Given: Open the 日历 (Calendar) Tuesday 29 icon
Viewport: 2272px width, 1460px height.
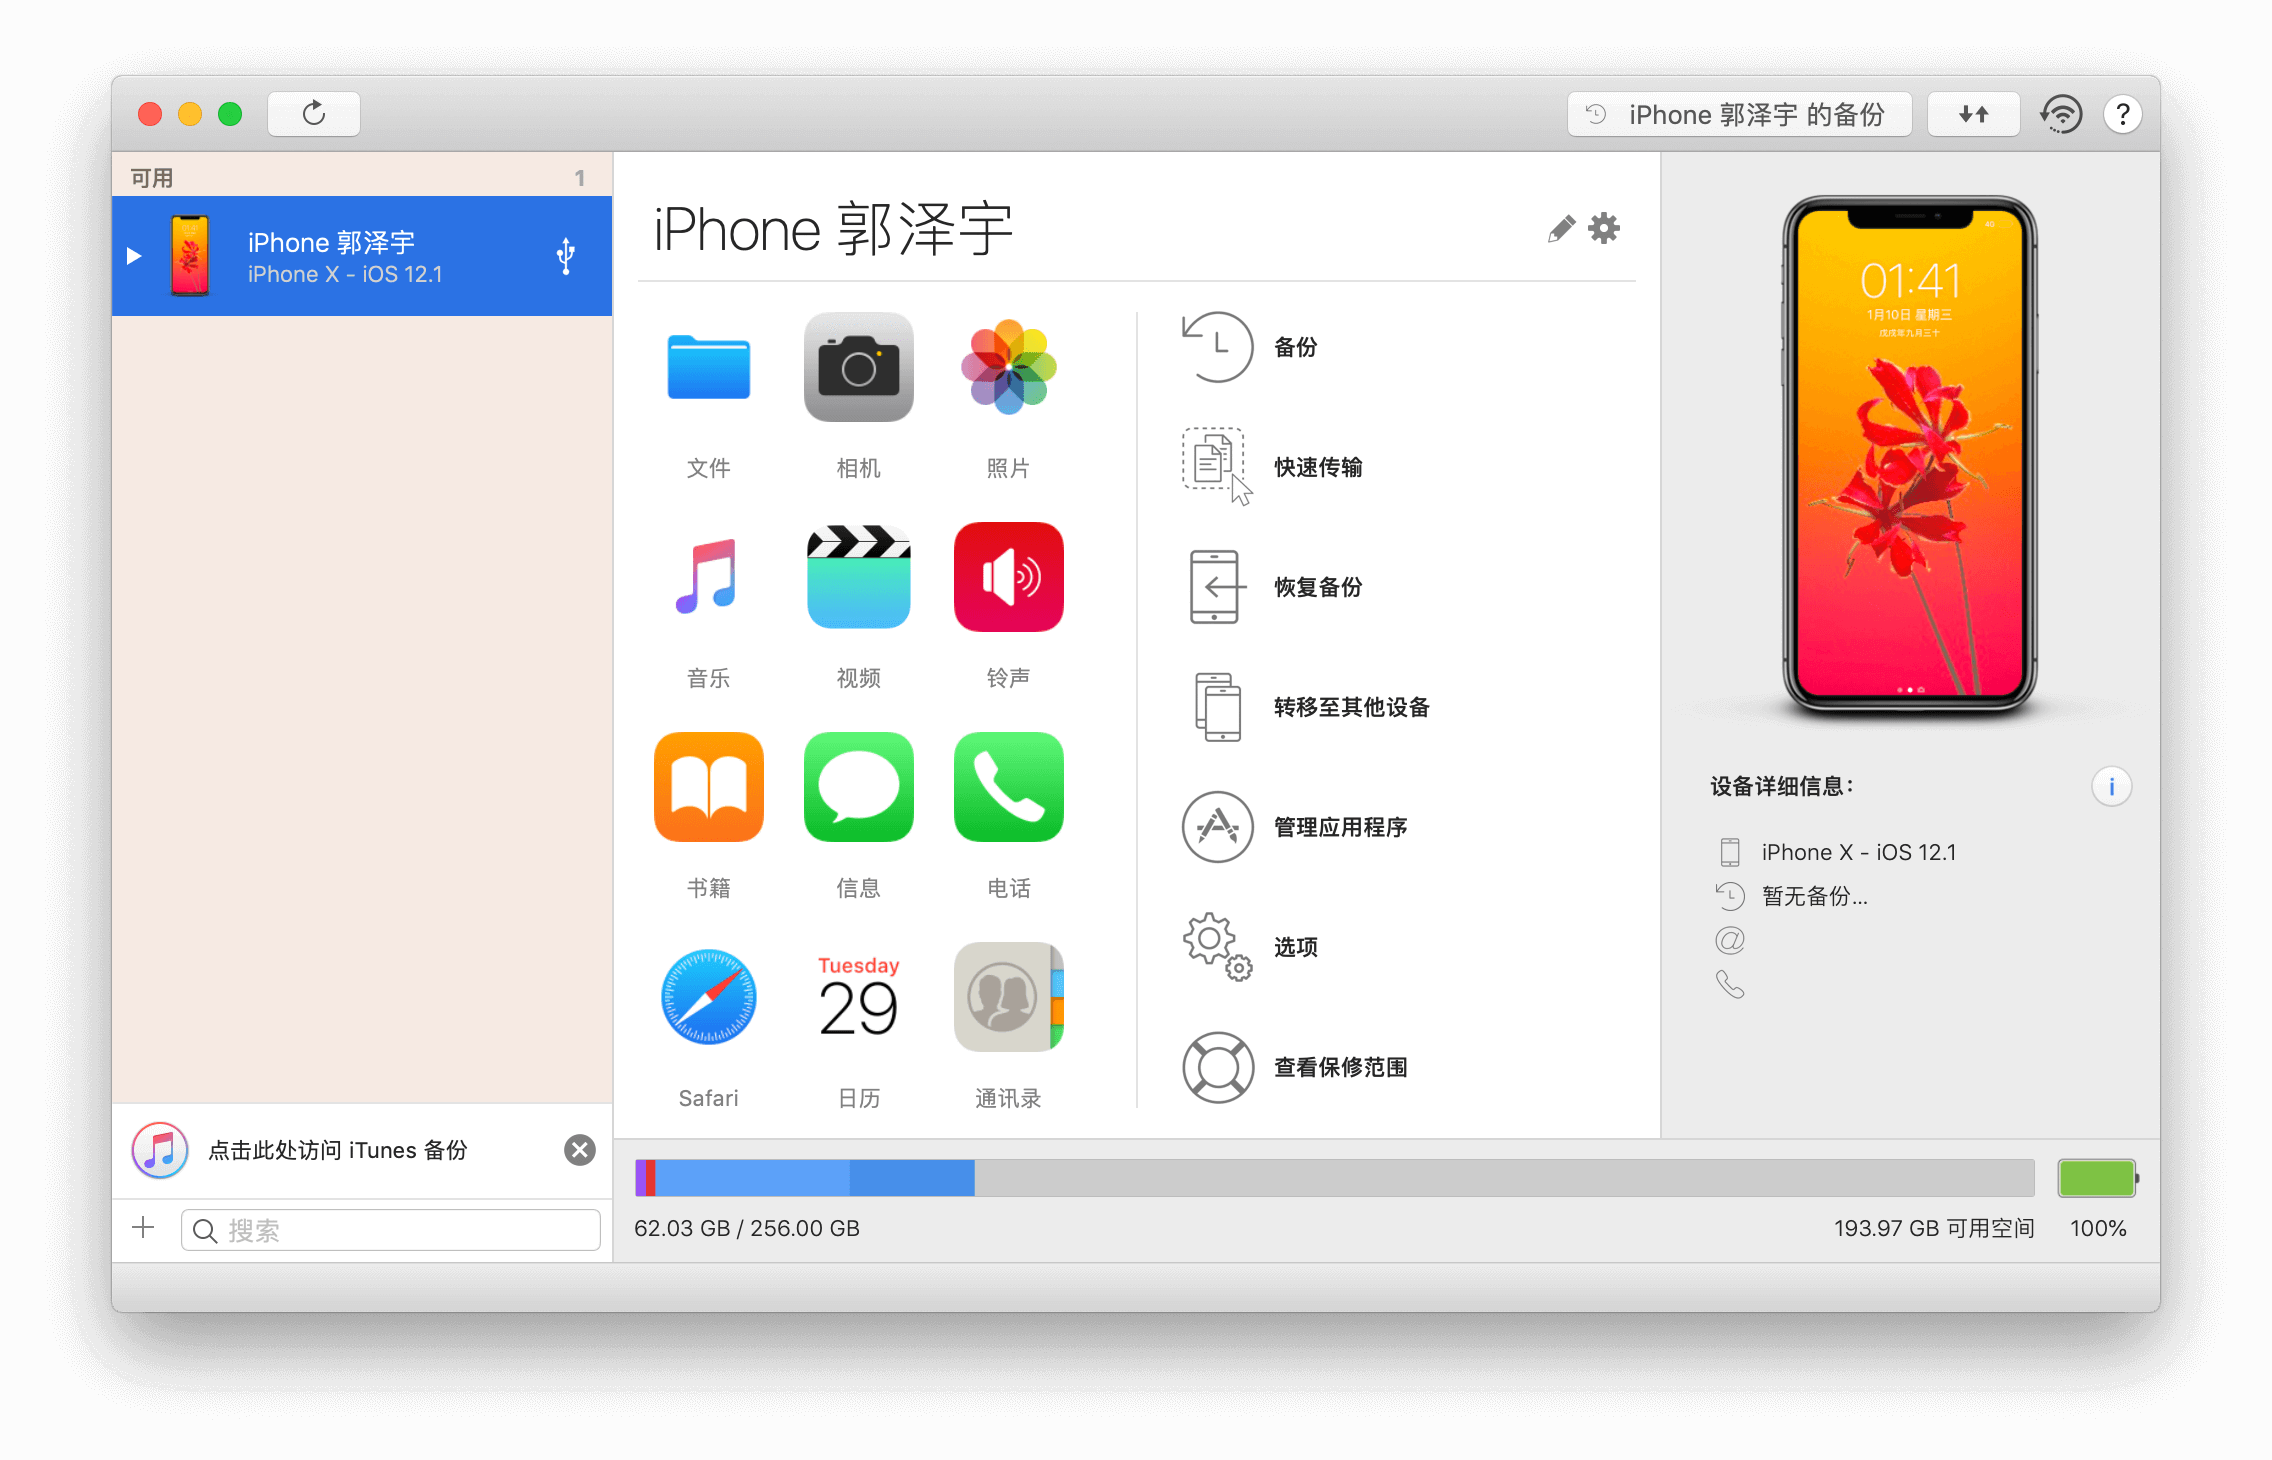Looking at the screenshot, I should pyautogui.click(x=858, y=997).
